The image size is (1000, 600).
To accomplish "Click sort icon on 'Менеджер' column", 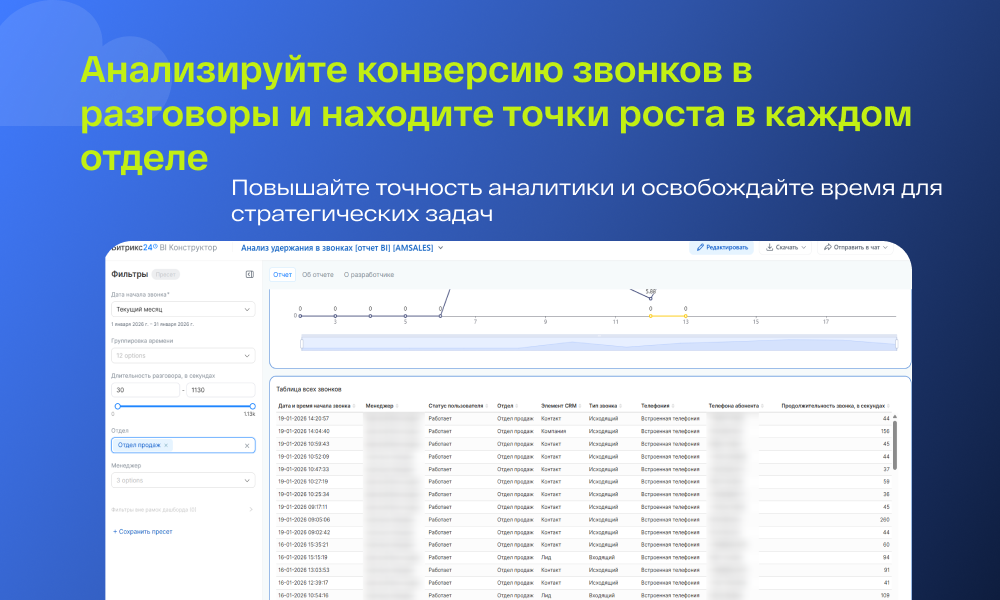I will point(397,406).
